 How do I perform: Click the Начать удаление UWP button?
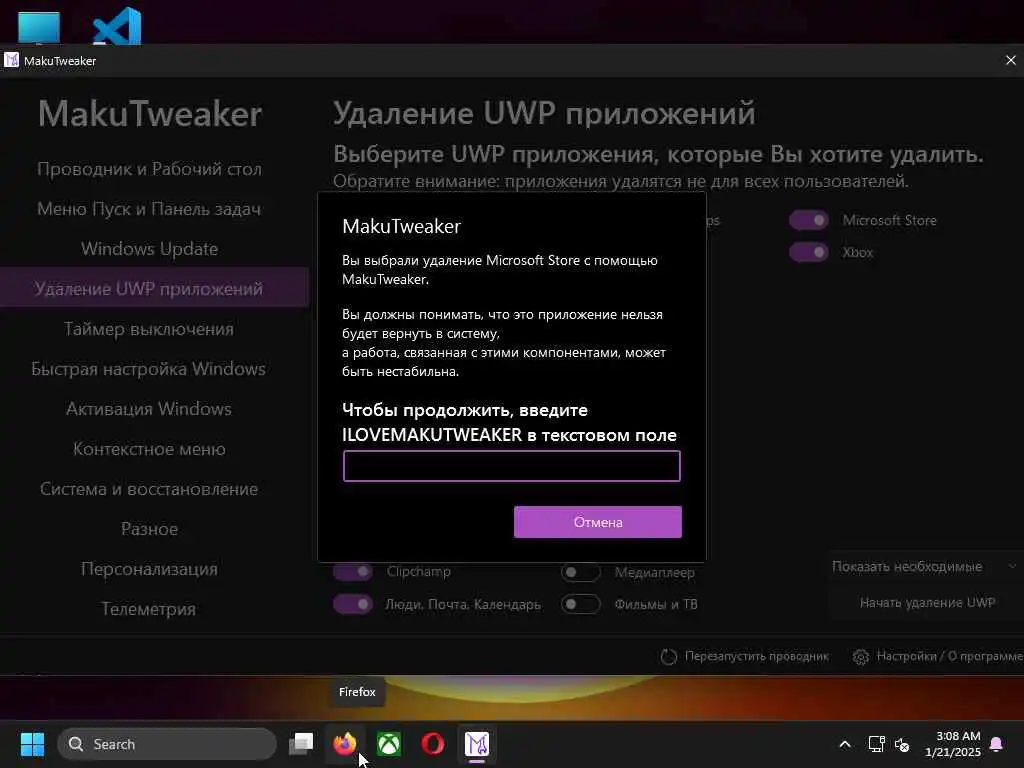927,603
